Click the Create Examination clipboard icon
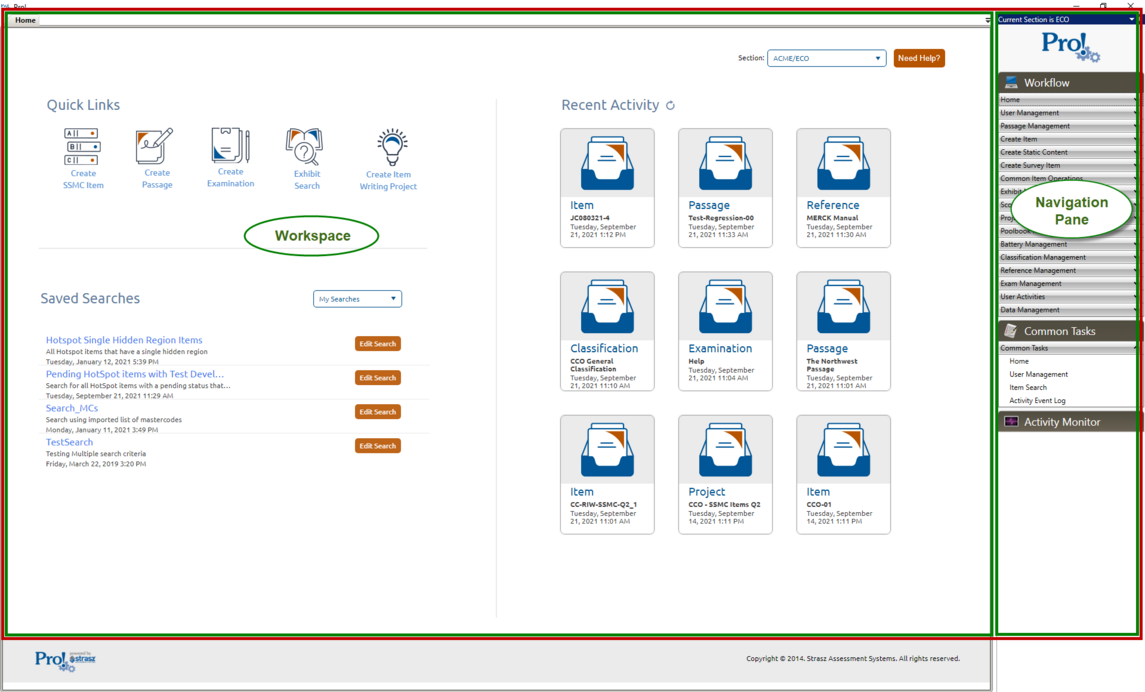This screenshot has width=1145, height=692. coord(230,146)
